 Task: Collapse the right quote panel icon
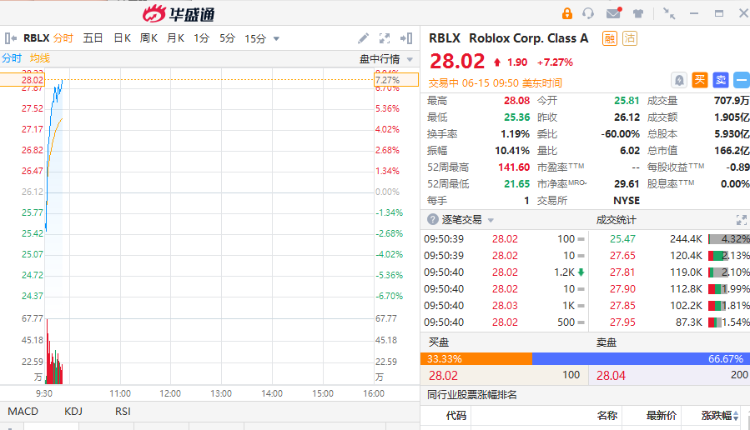click(x=406, y=38)
